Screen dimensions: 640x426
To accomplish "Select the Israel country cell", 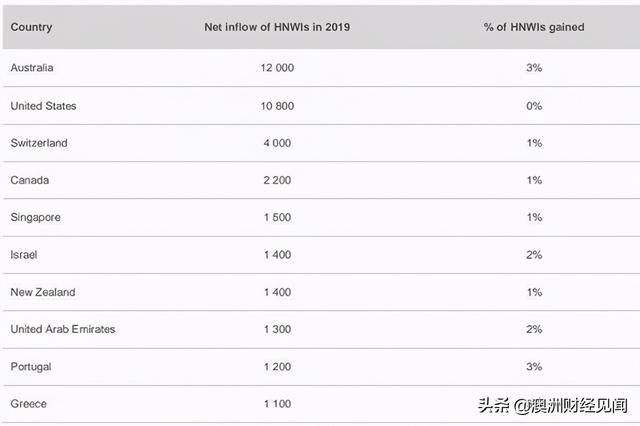I will click(x=24, y=255).
